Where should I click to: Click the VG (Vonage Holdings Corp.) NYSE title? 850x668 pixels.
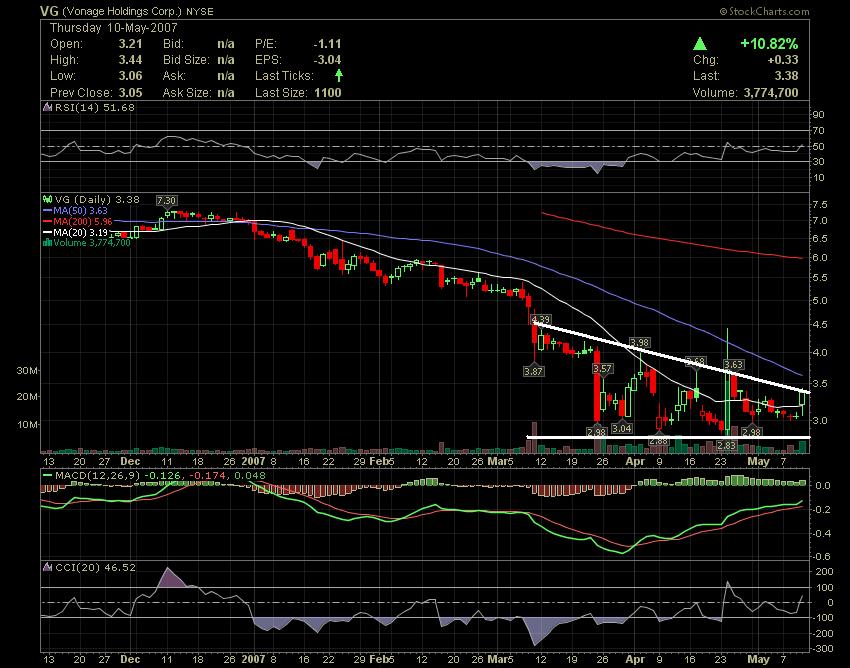127,11
